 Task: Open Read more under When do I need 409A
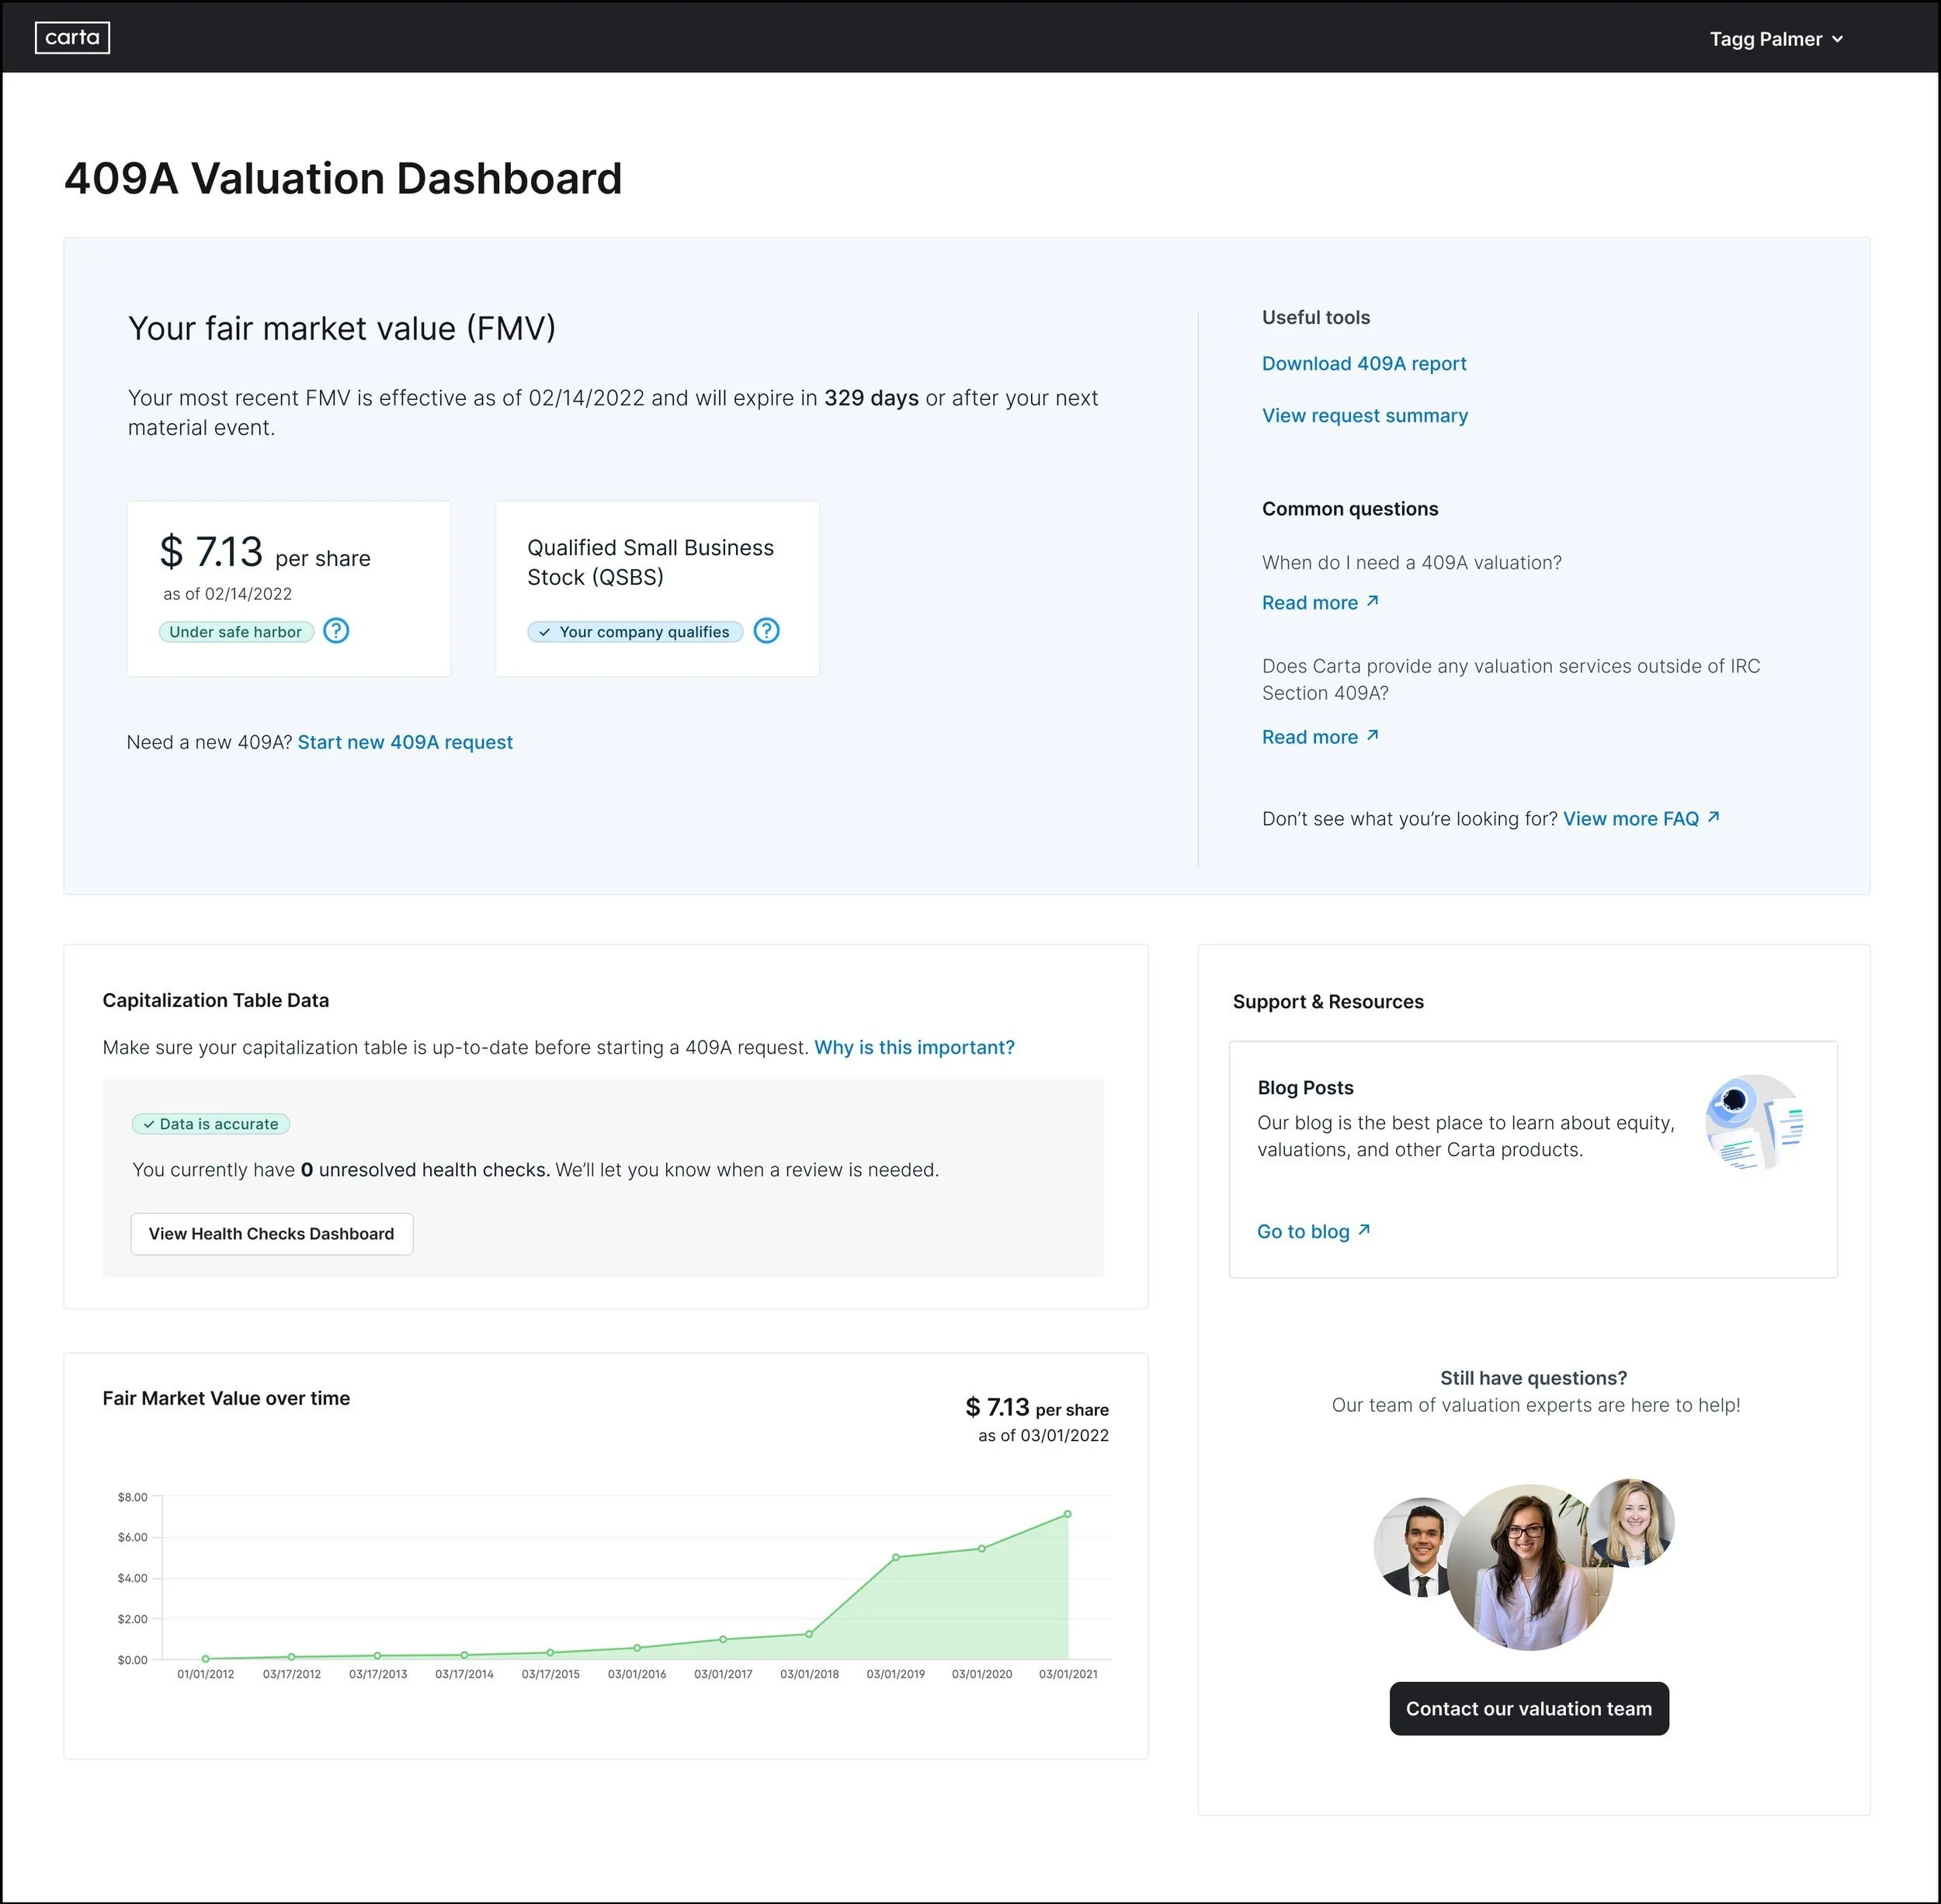click(x=1310, y=603)
